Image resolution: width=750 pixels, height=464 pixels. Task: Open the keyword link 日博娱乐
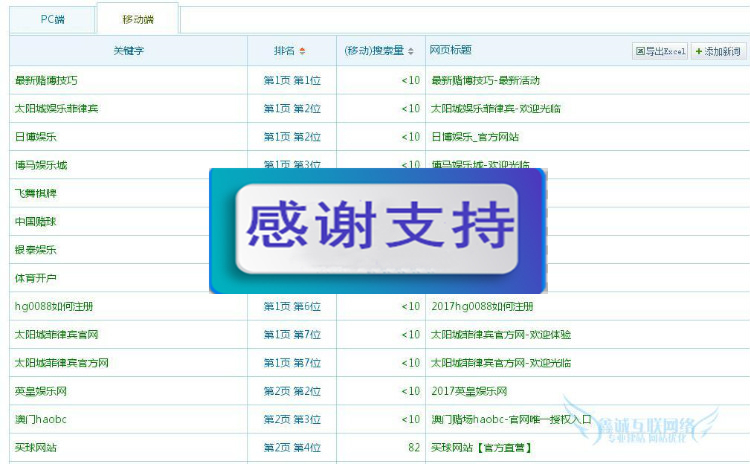(35, 137)
